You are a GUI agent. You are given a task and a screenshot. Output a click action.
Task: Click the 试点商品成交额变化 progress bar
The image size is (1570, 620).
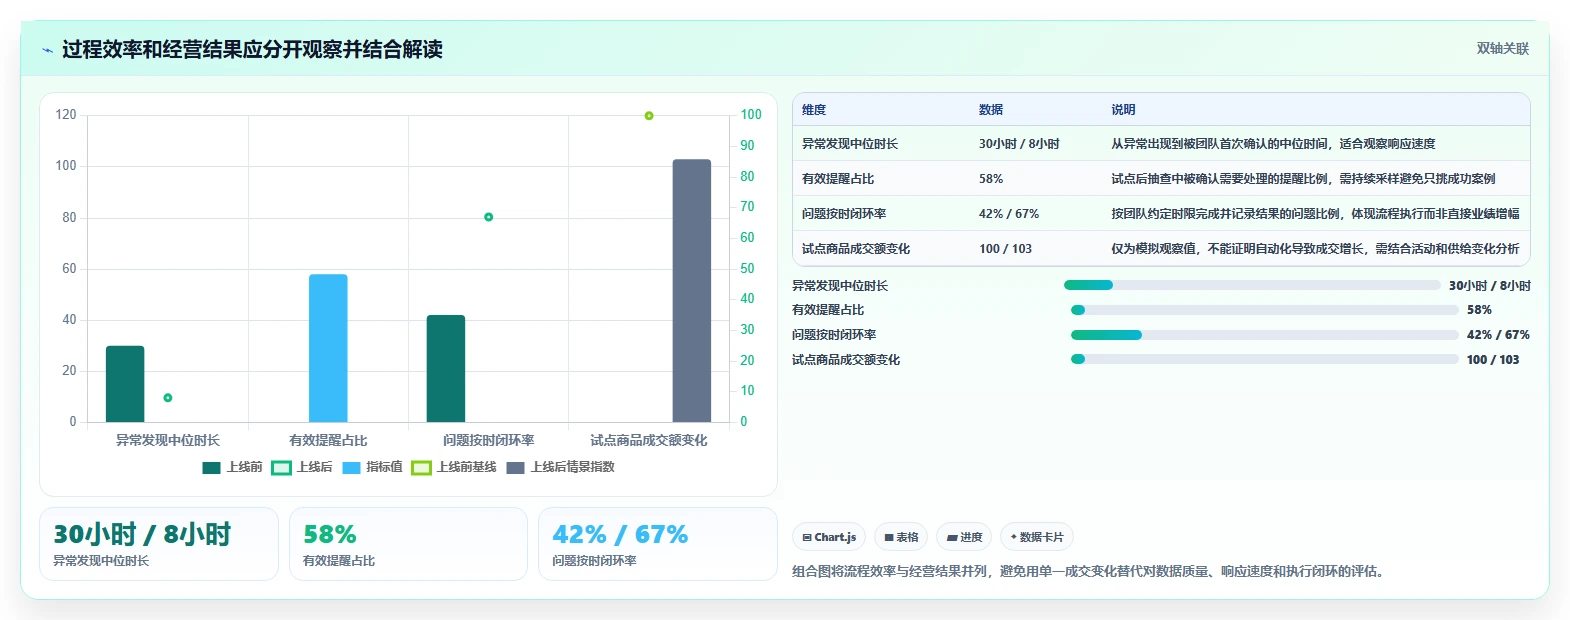click(1265, 359)
